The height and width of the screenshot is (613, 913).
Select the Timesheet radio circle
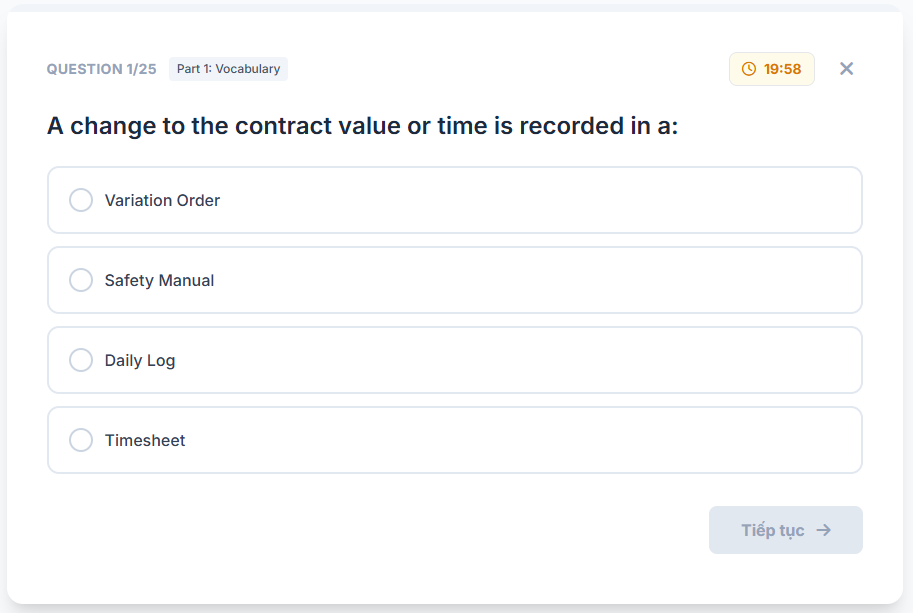(x=81, y=440)
